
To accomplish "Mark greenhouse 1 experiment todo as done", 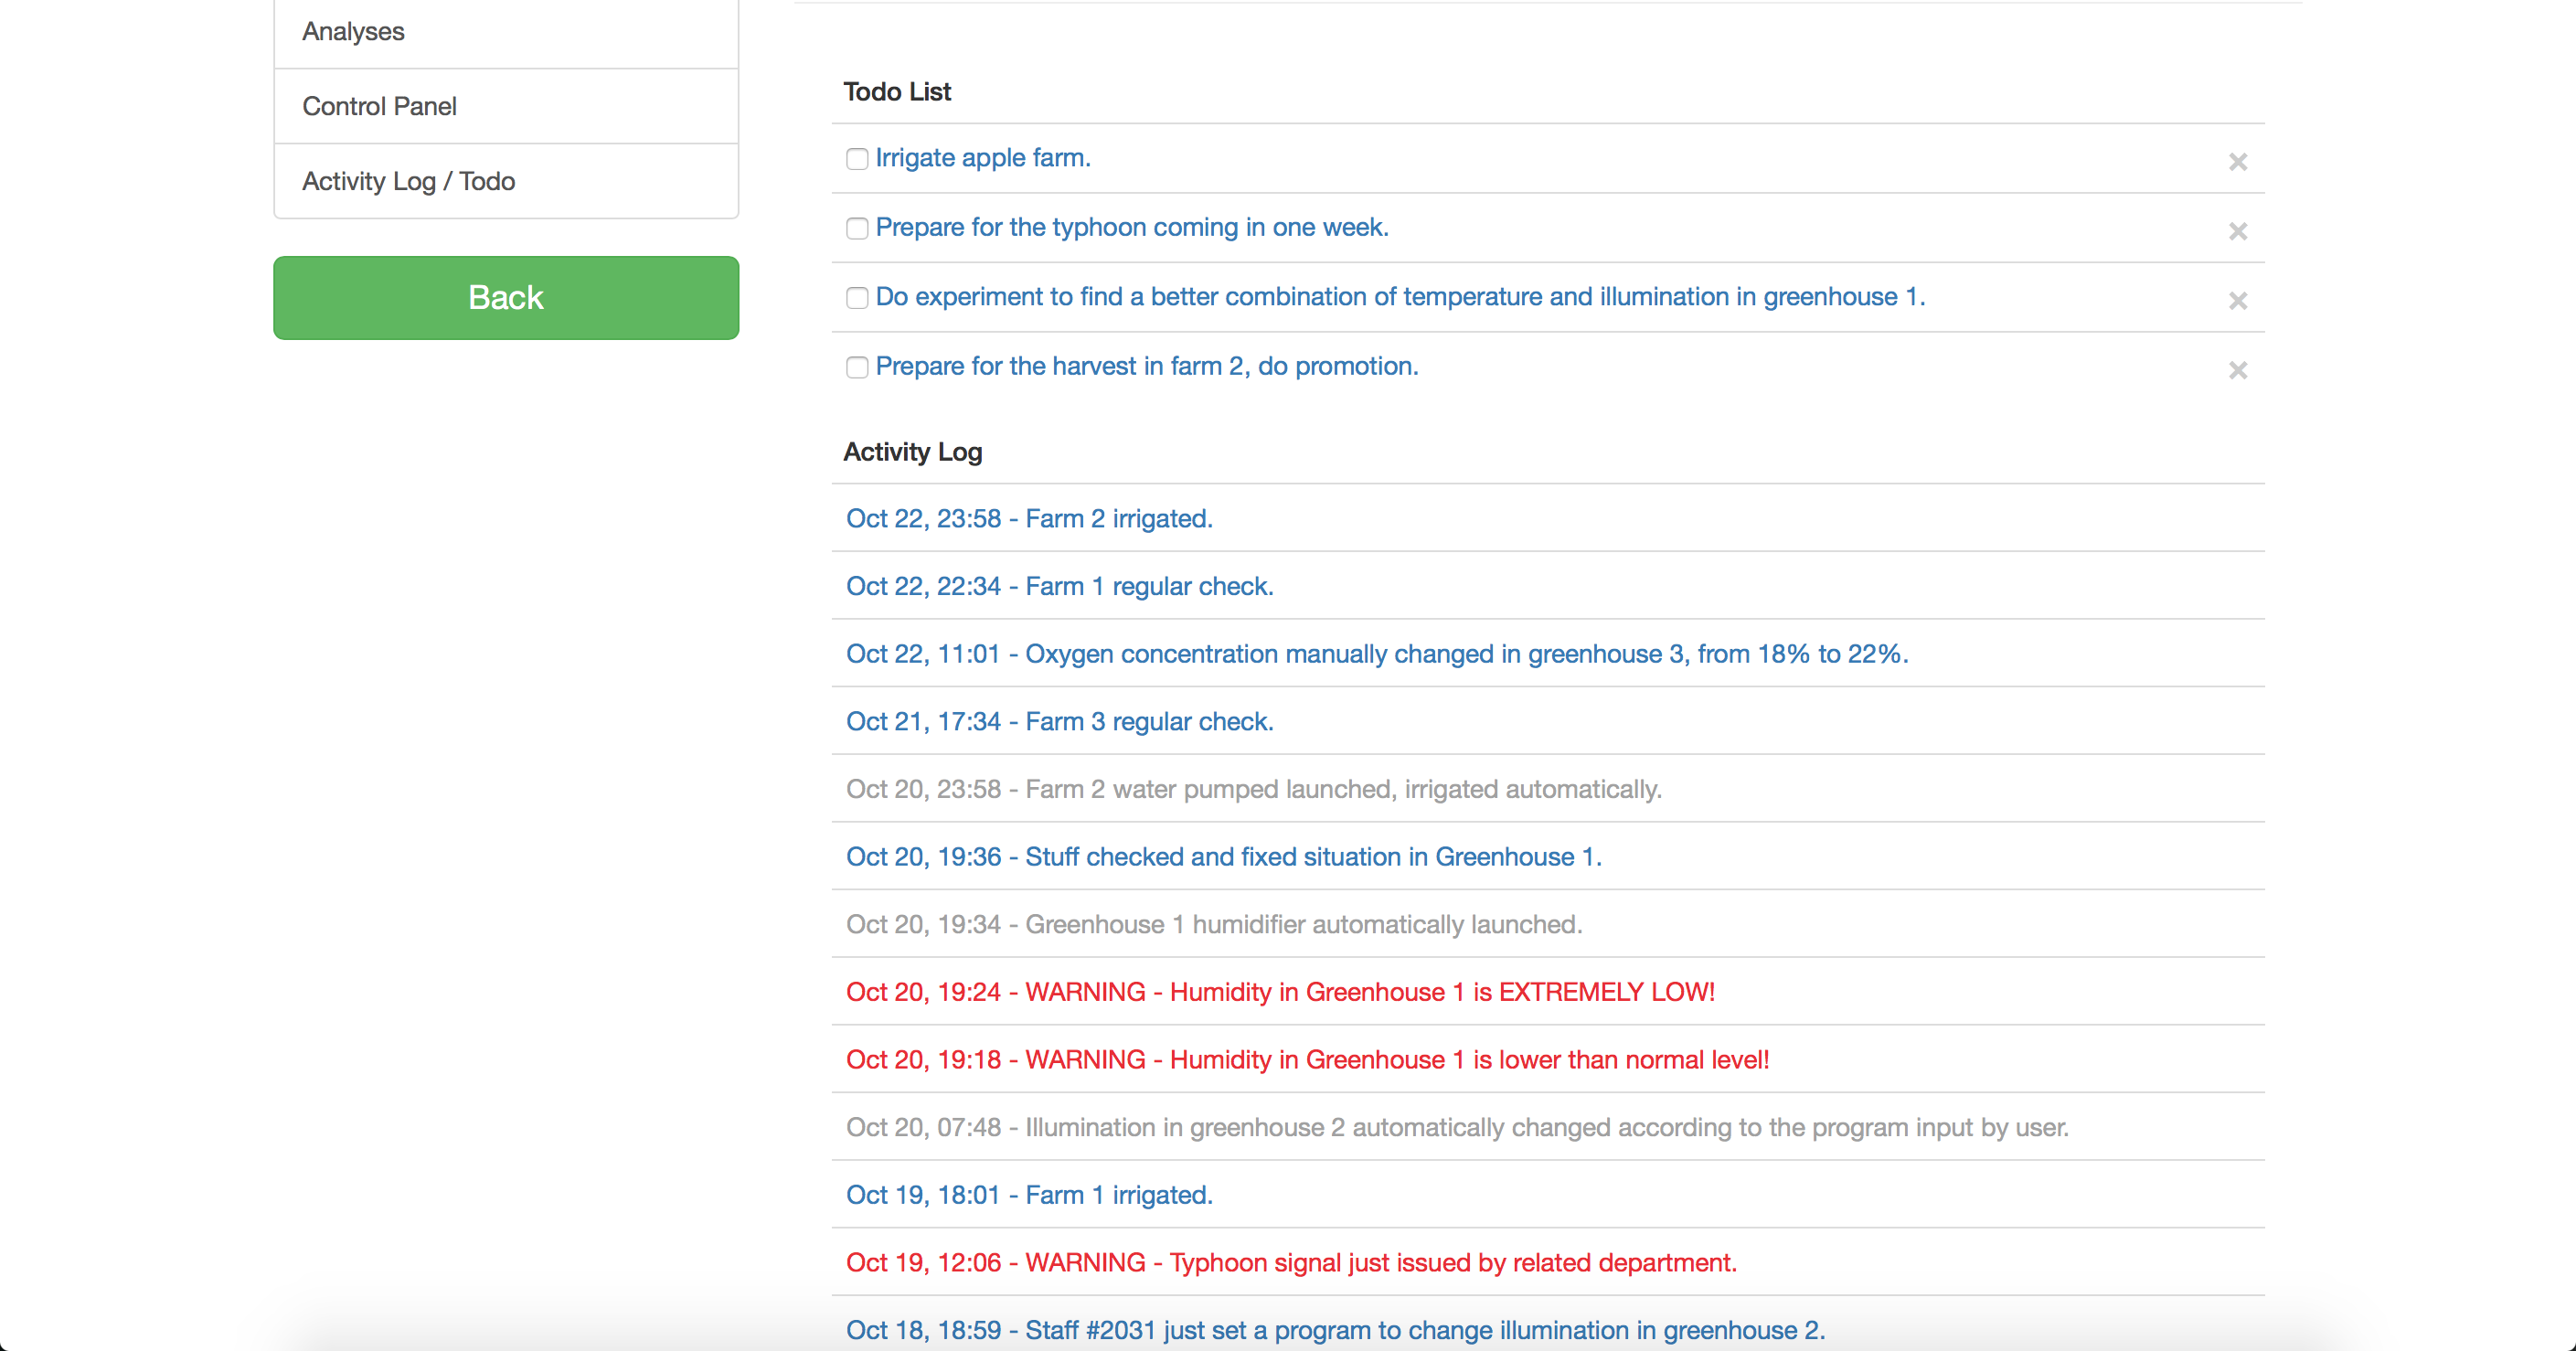I will coord(856,298).
